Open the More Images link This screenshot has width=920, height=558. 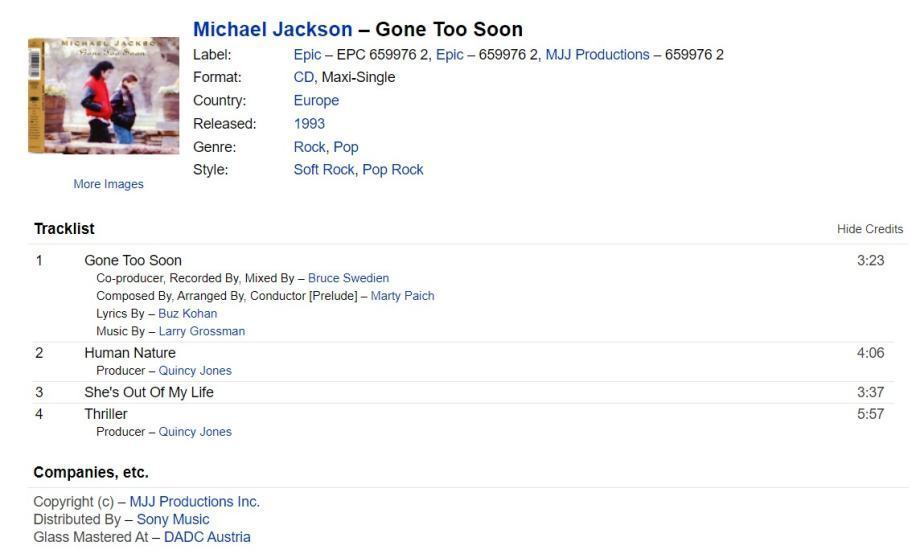pyautogui.click(x=108, y=184)
